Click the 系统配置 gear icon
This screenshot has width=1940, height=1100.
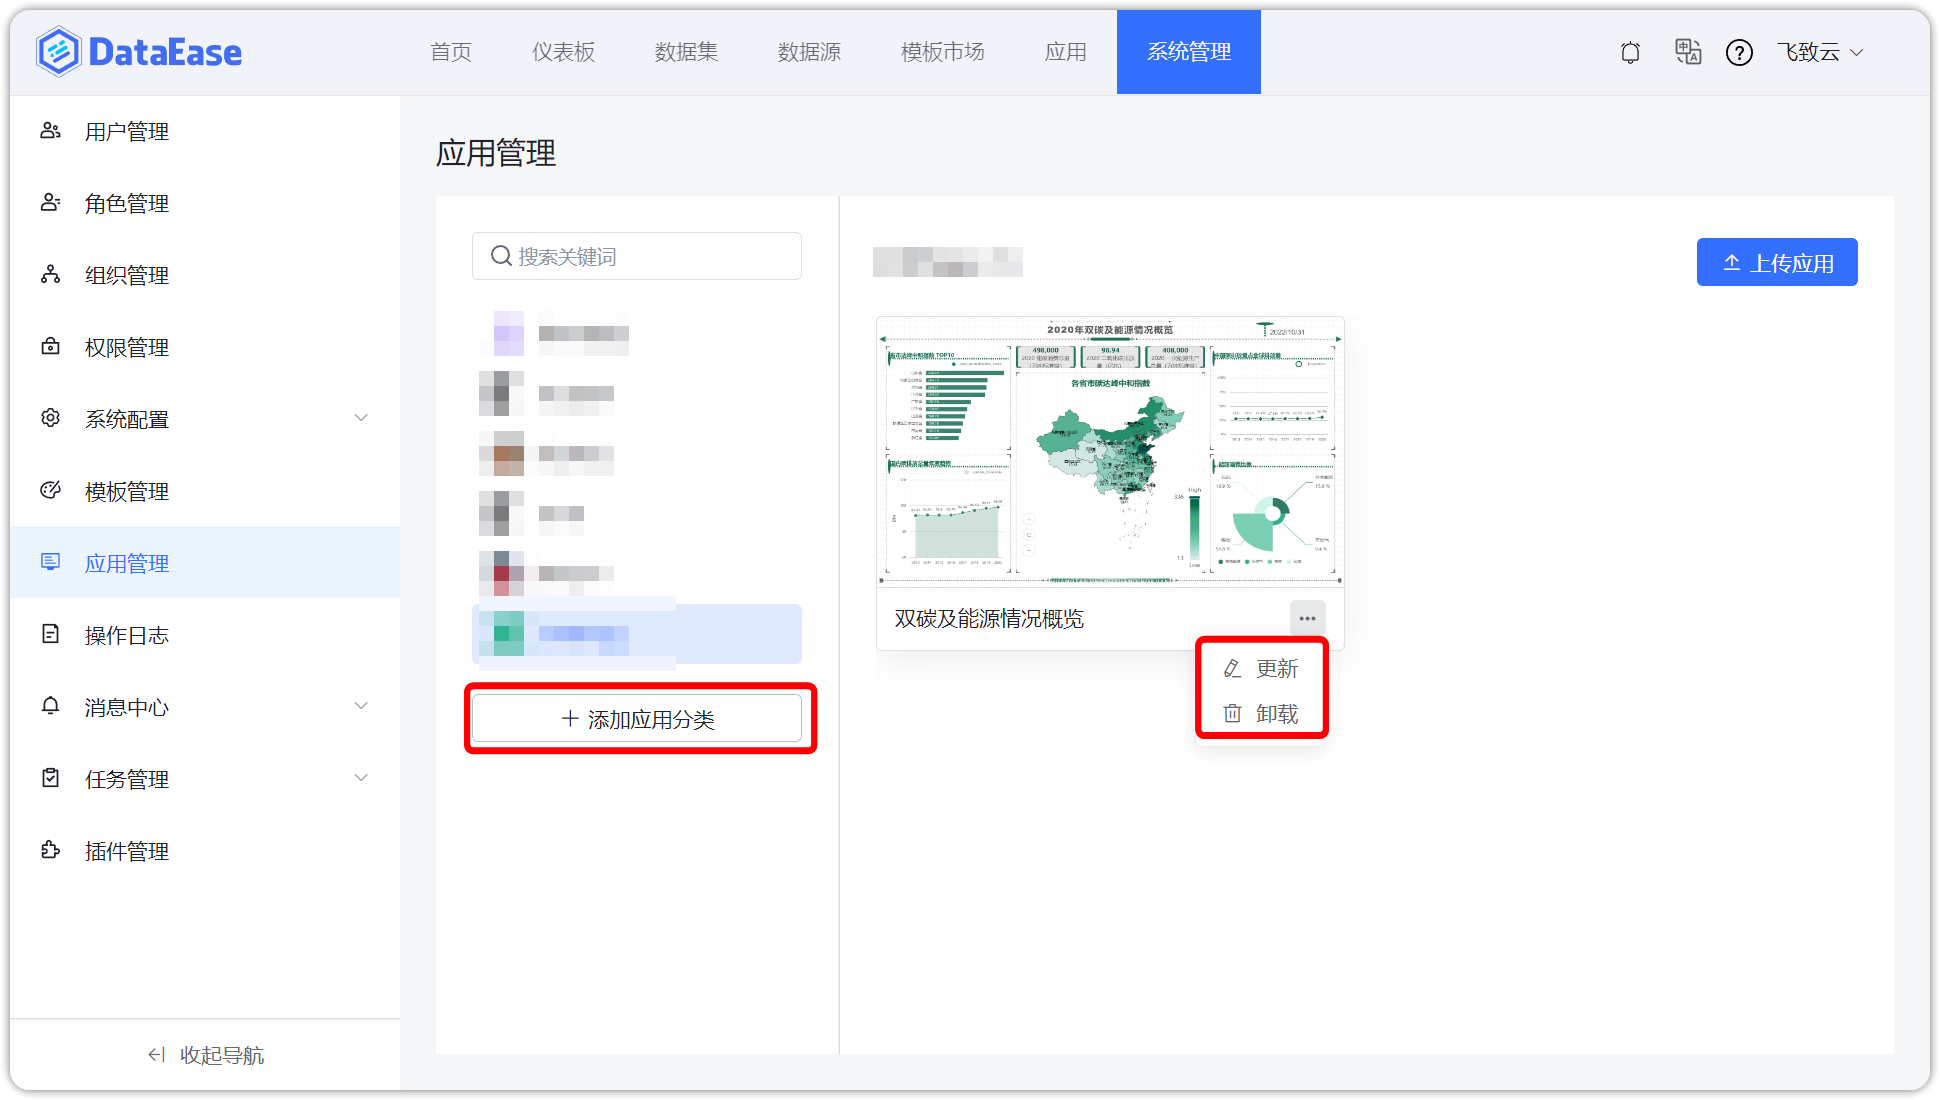click(x=50, y=418)
